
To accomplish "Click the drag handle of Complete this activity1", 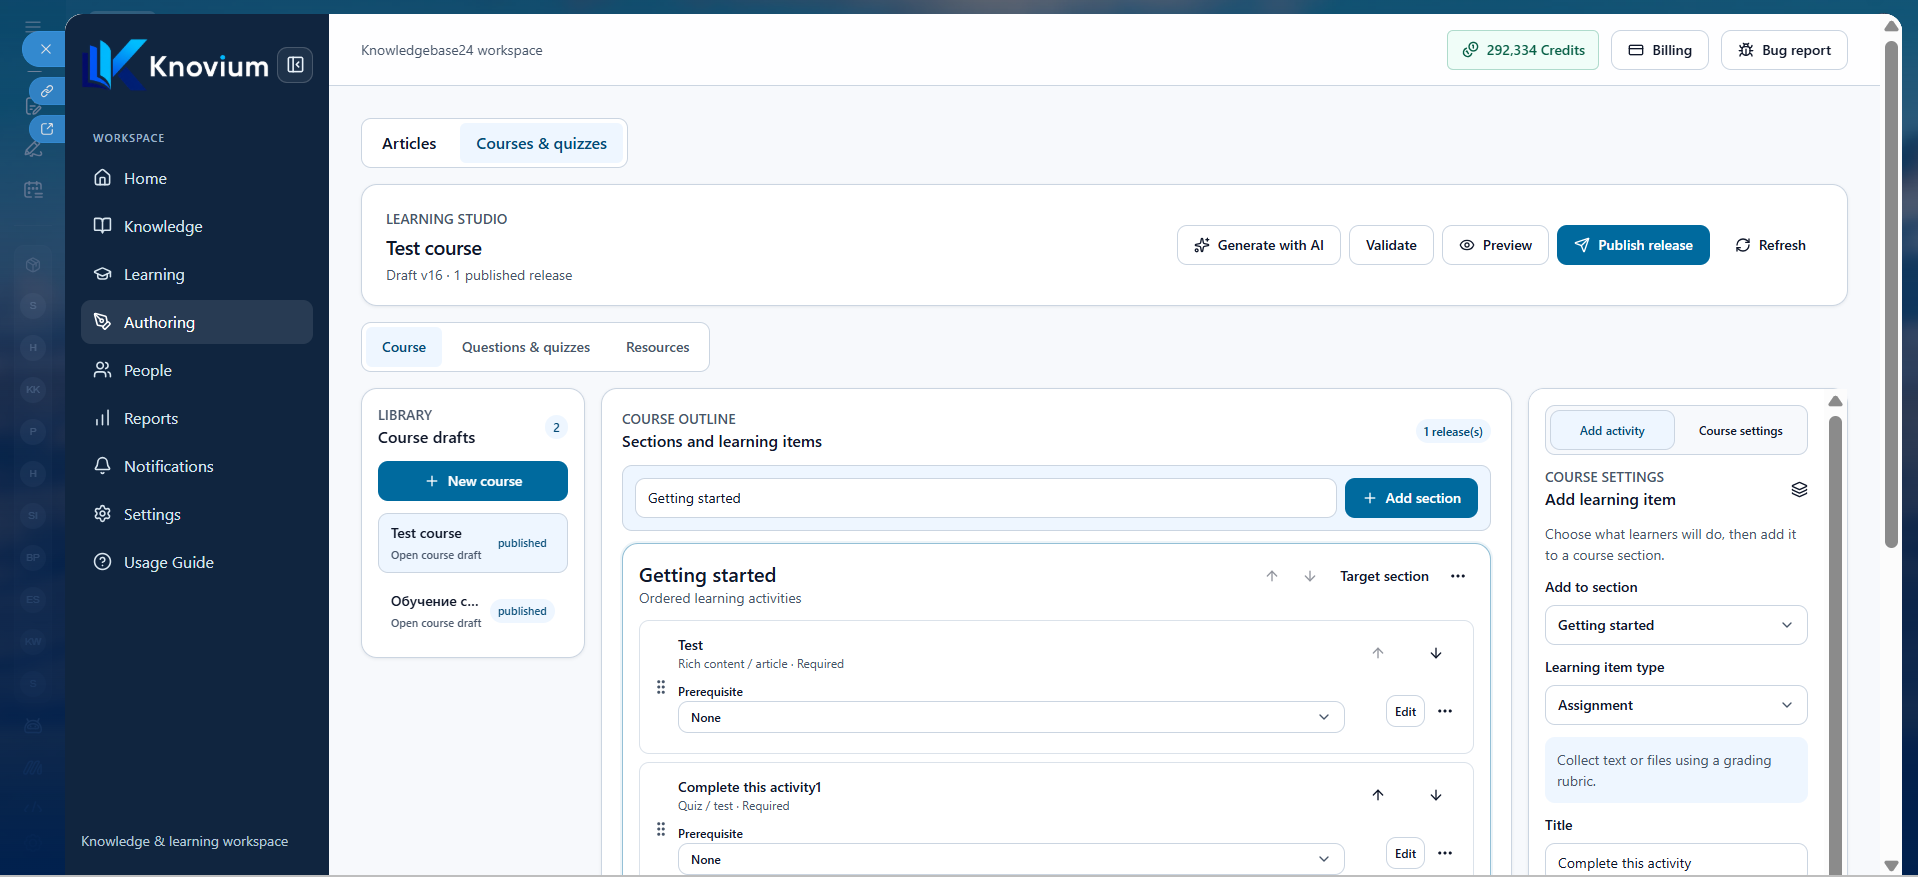I will tap(661, 829).
